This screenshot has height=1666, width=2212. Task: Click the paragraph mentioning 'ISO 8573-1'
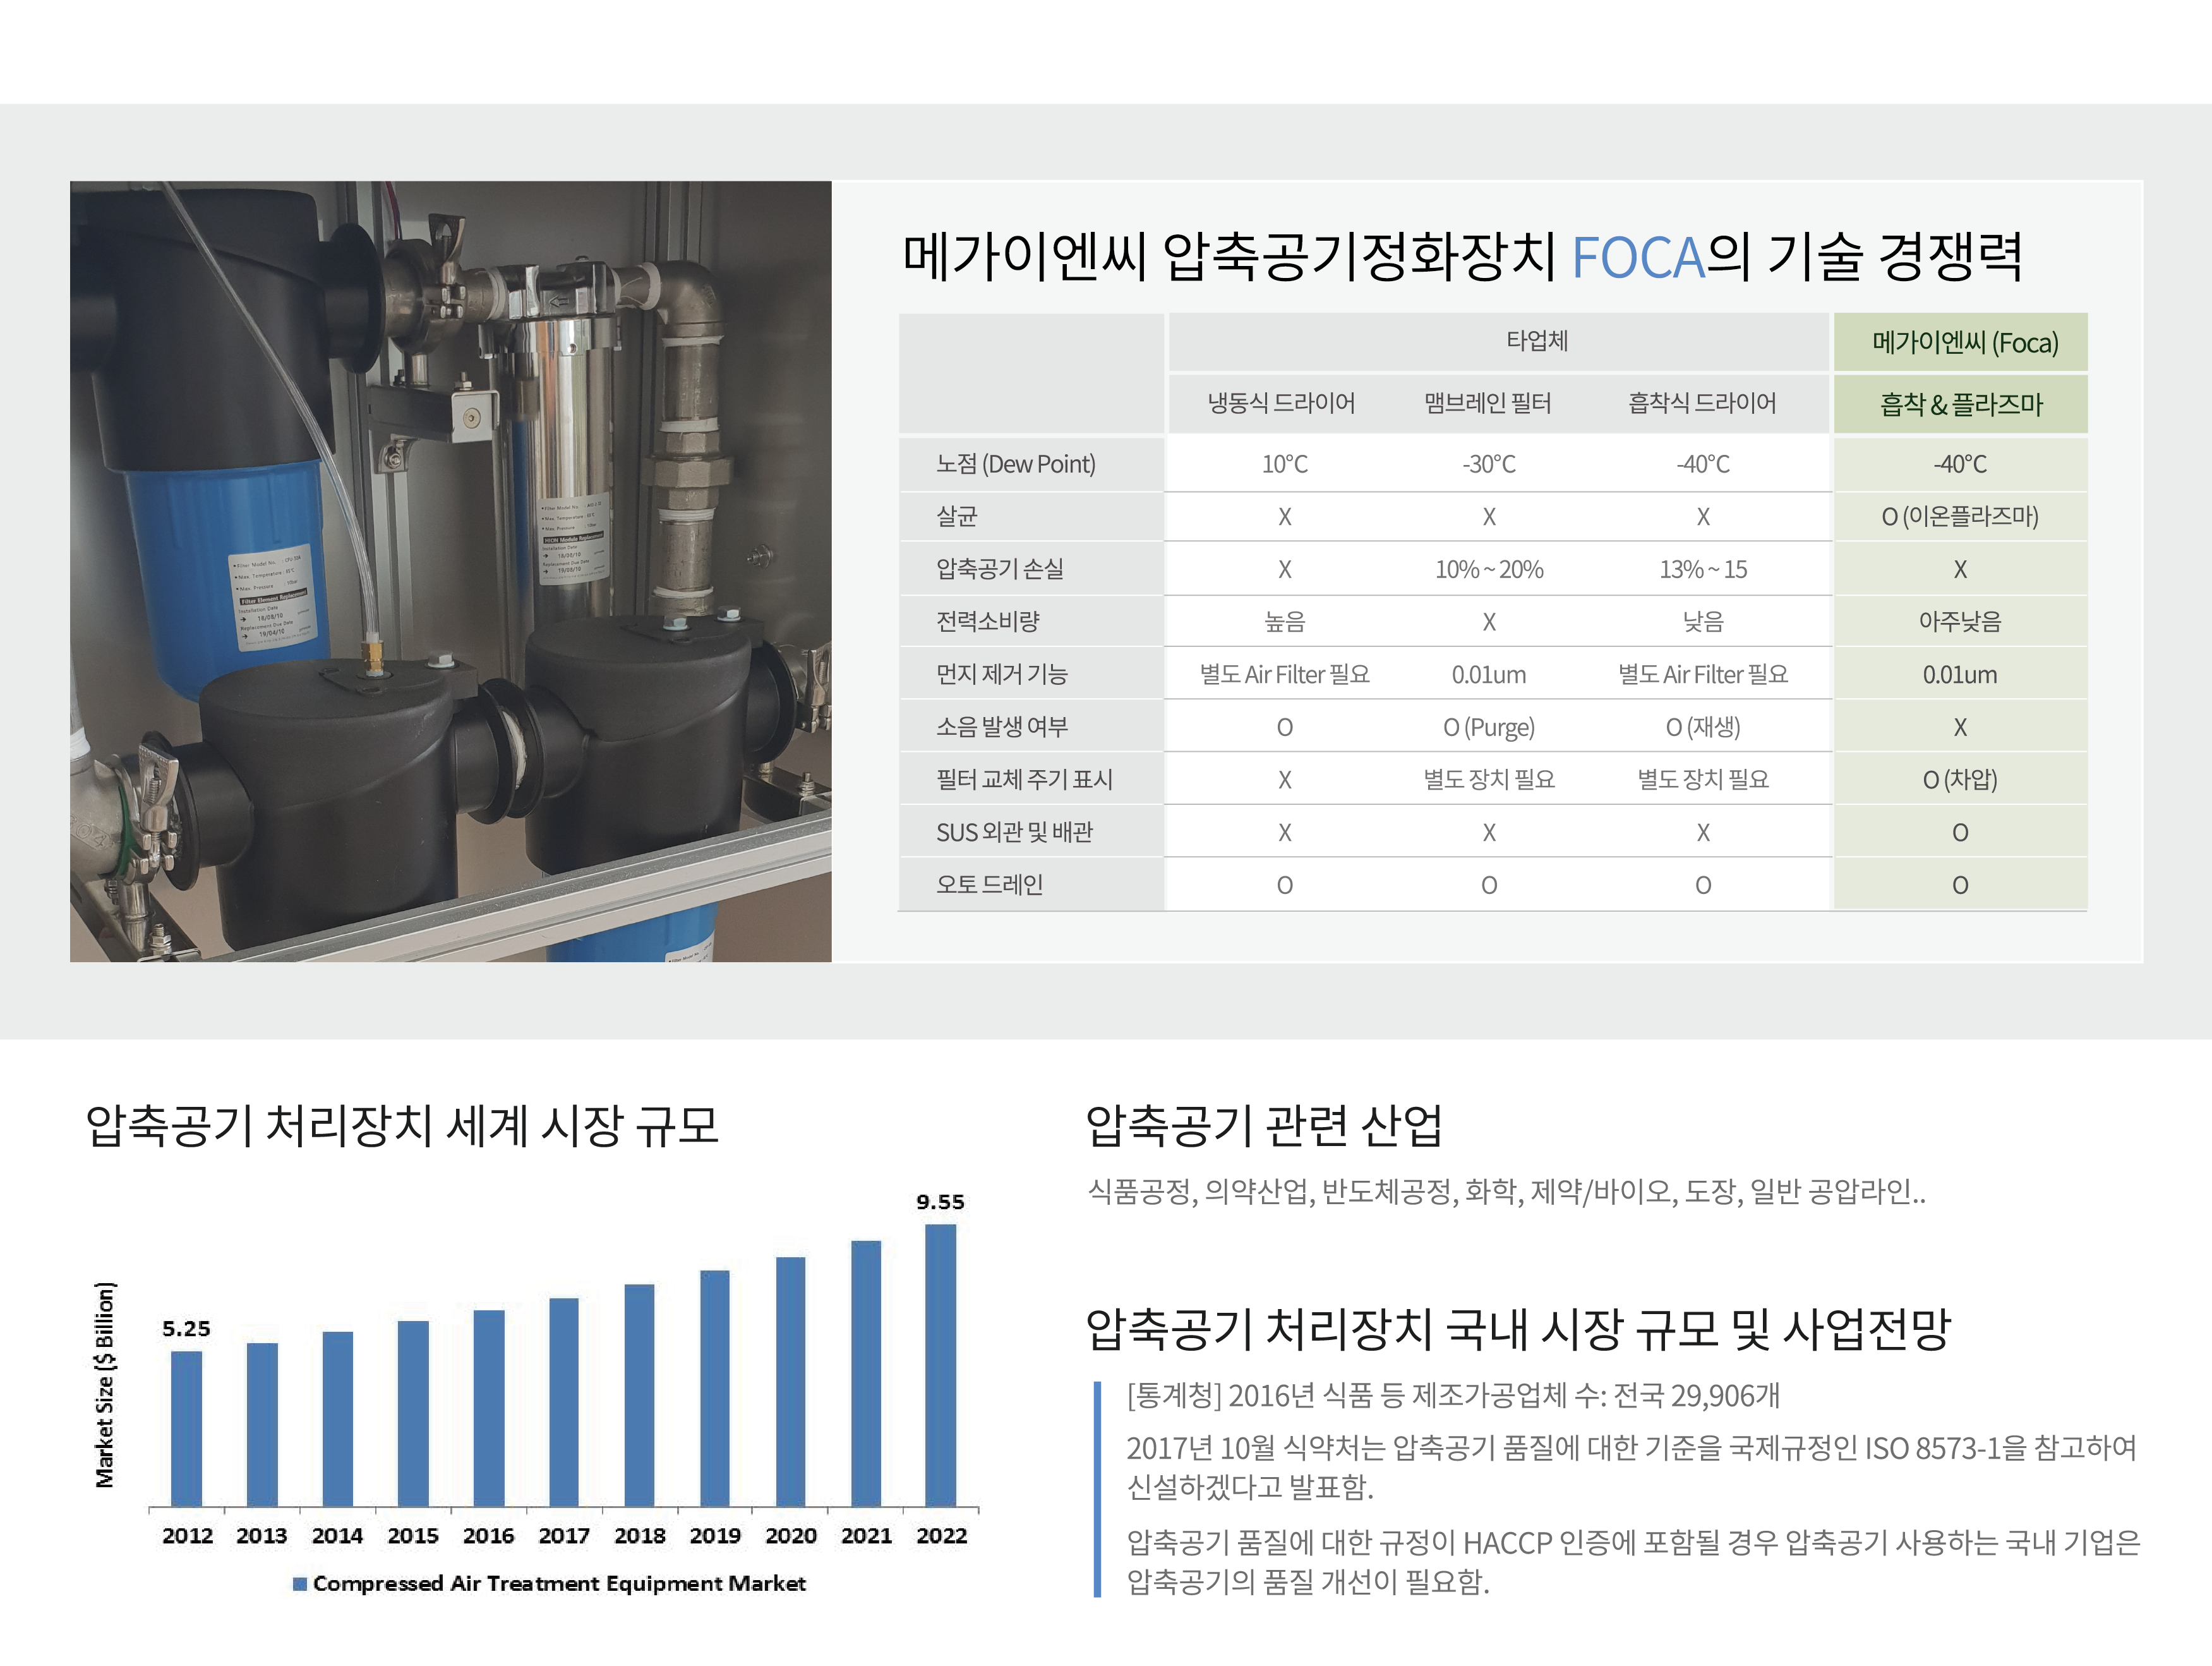click(x=1632, y=1467)
